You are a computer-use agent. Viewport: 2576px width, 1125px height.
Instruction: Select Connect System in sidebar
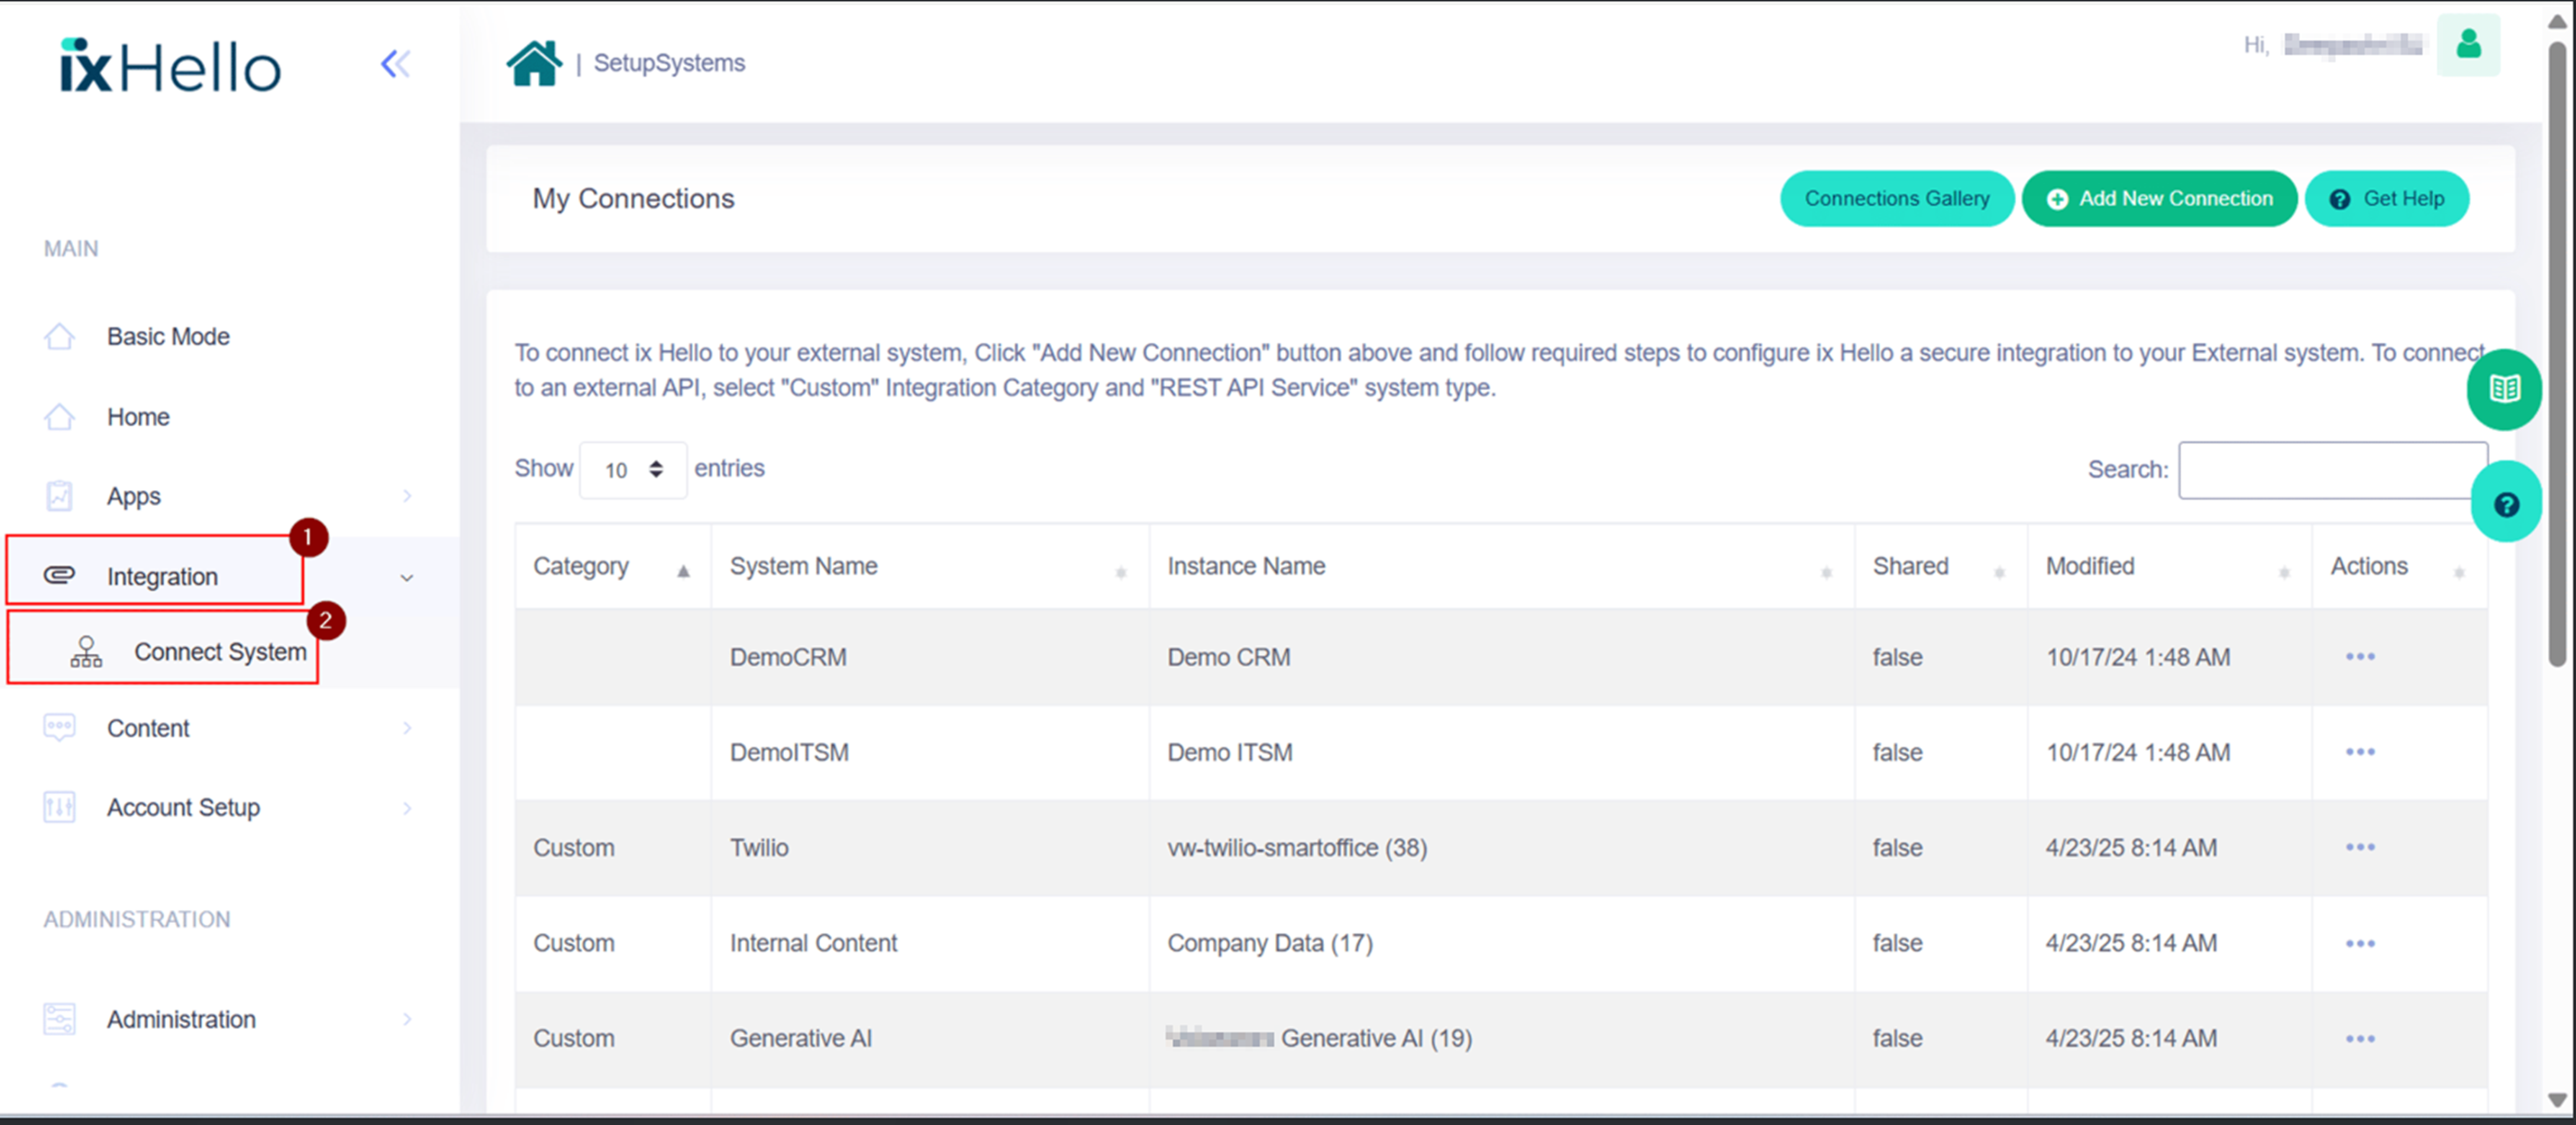220,652
